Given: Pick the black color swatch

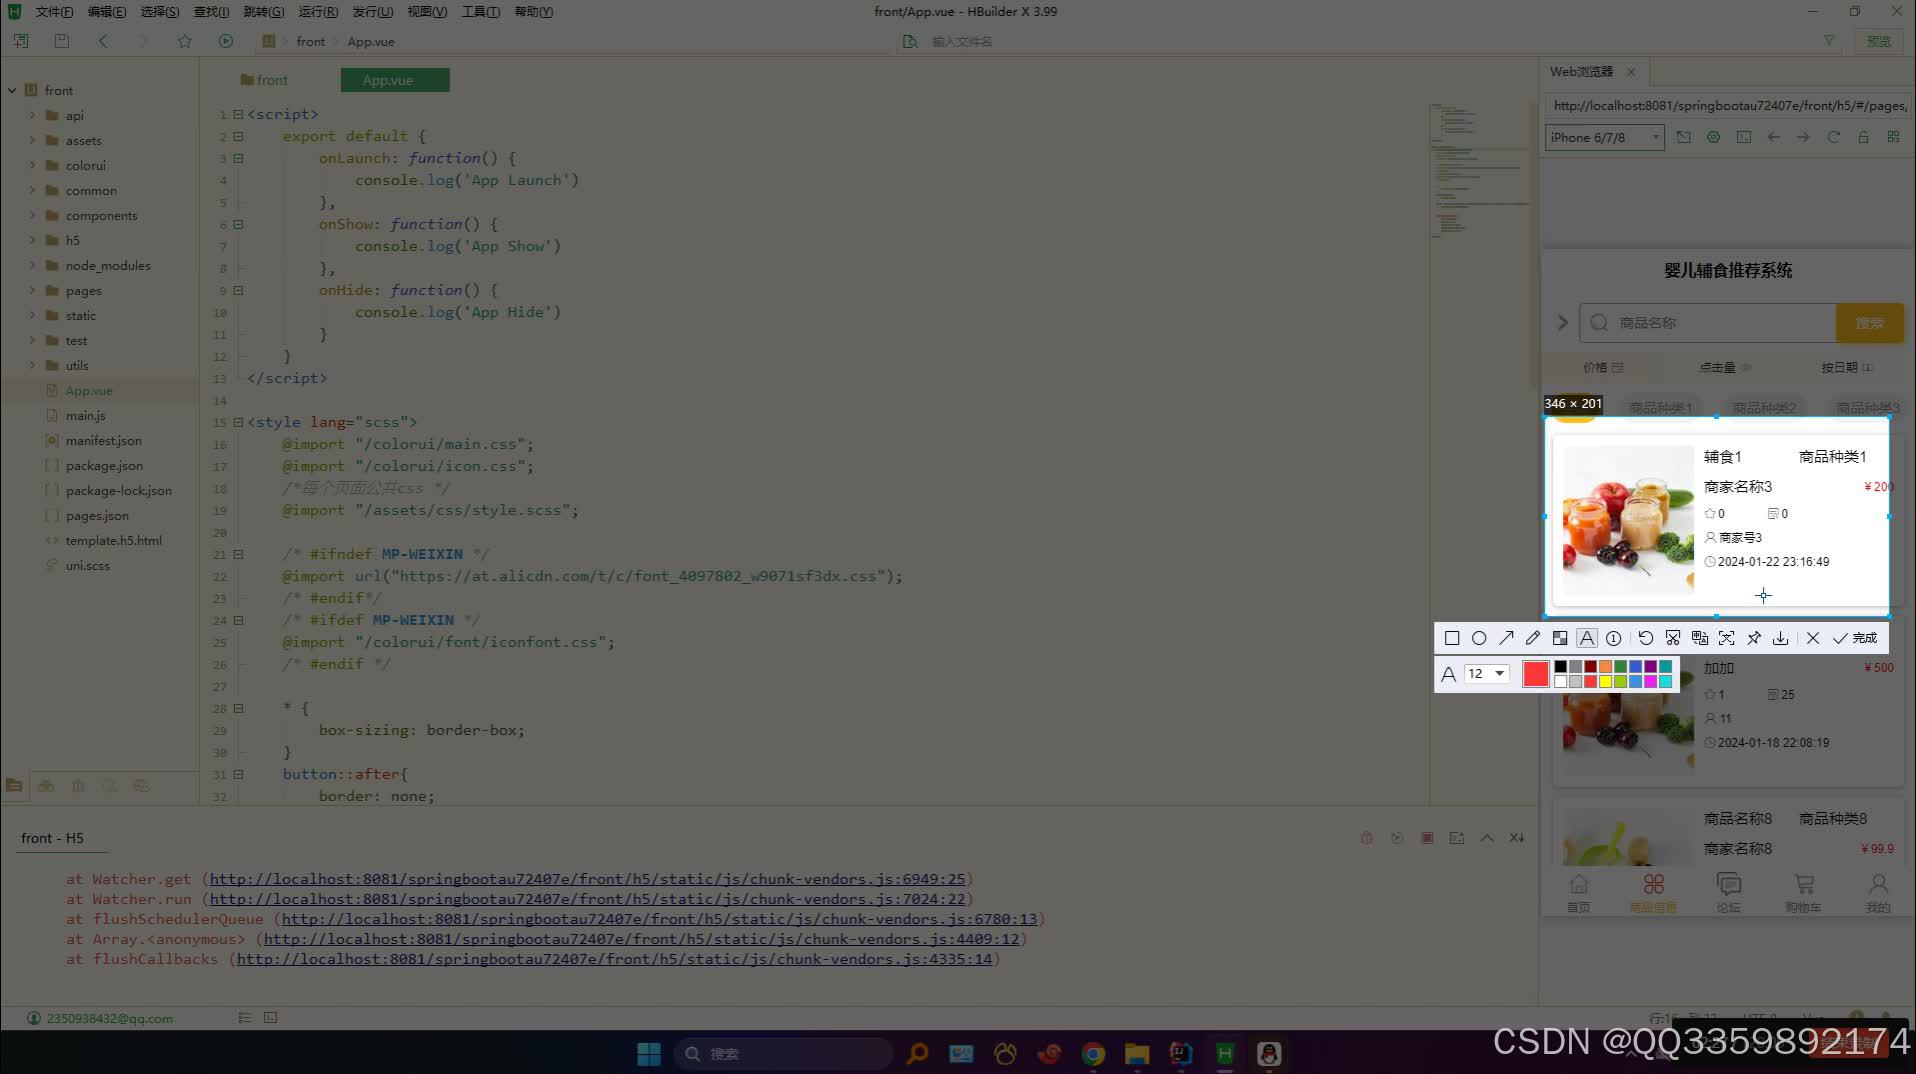Looking at the screenshot, I should pyautogui.click(x=1560, y=667).
